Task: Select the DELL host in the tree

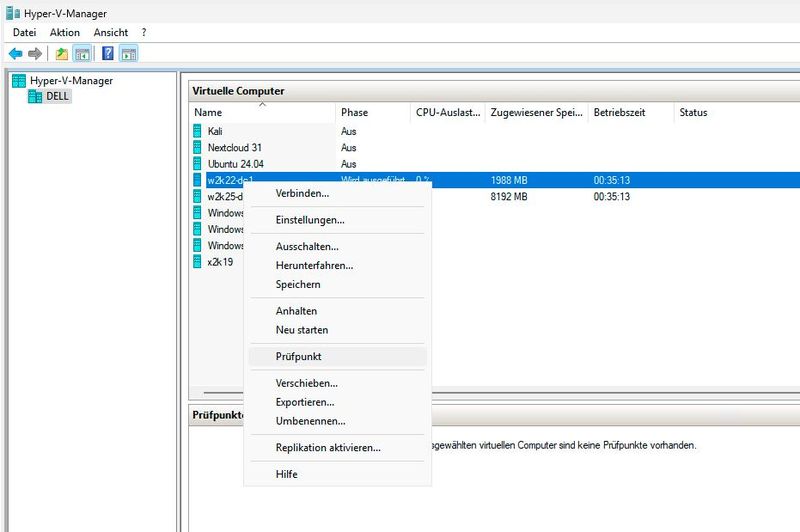Action: tap(57, 96)
